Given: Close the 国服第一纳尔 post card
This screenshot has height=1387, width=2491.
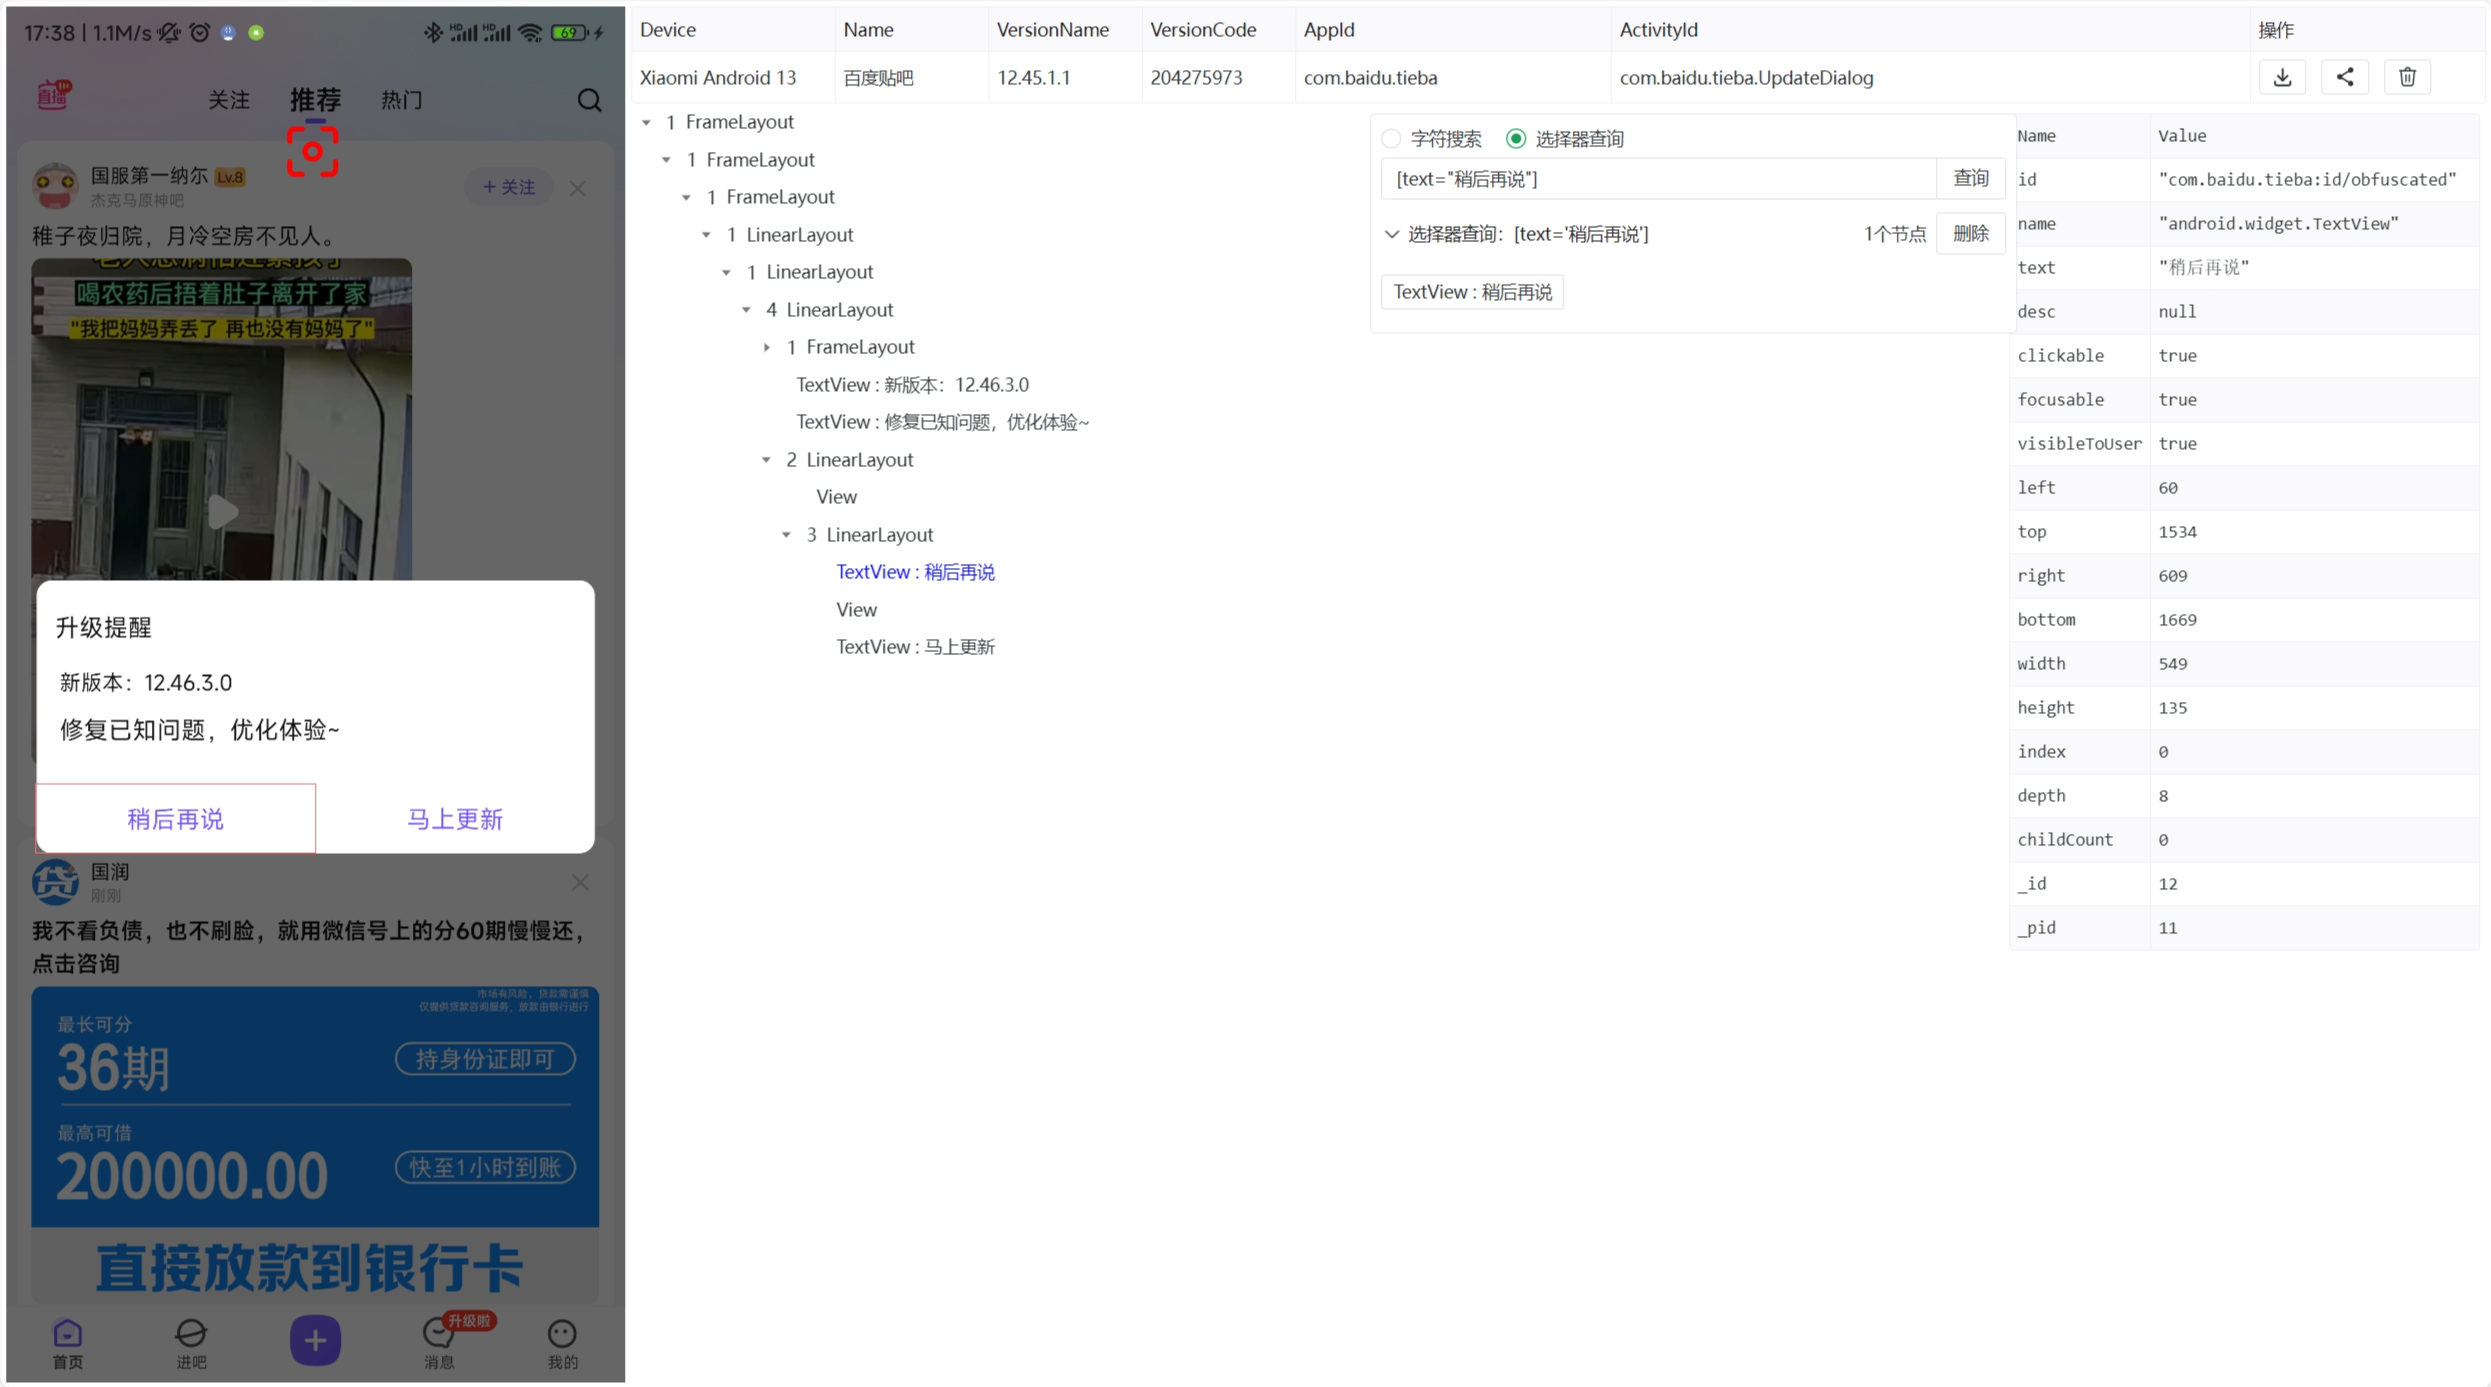Looking at the screenshot, I should pyautogui.click(x=578, y=188).
